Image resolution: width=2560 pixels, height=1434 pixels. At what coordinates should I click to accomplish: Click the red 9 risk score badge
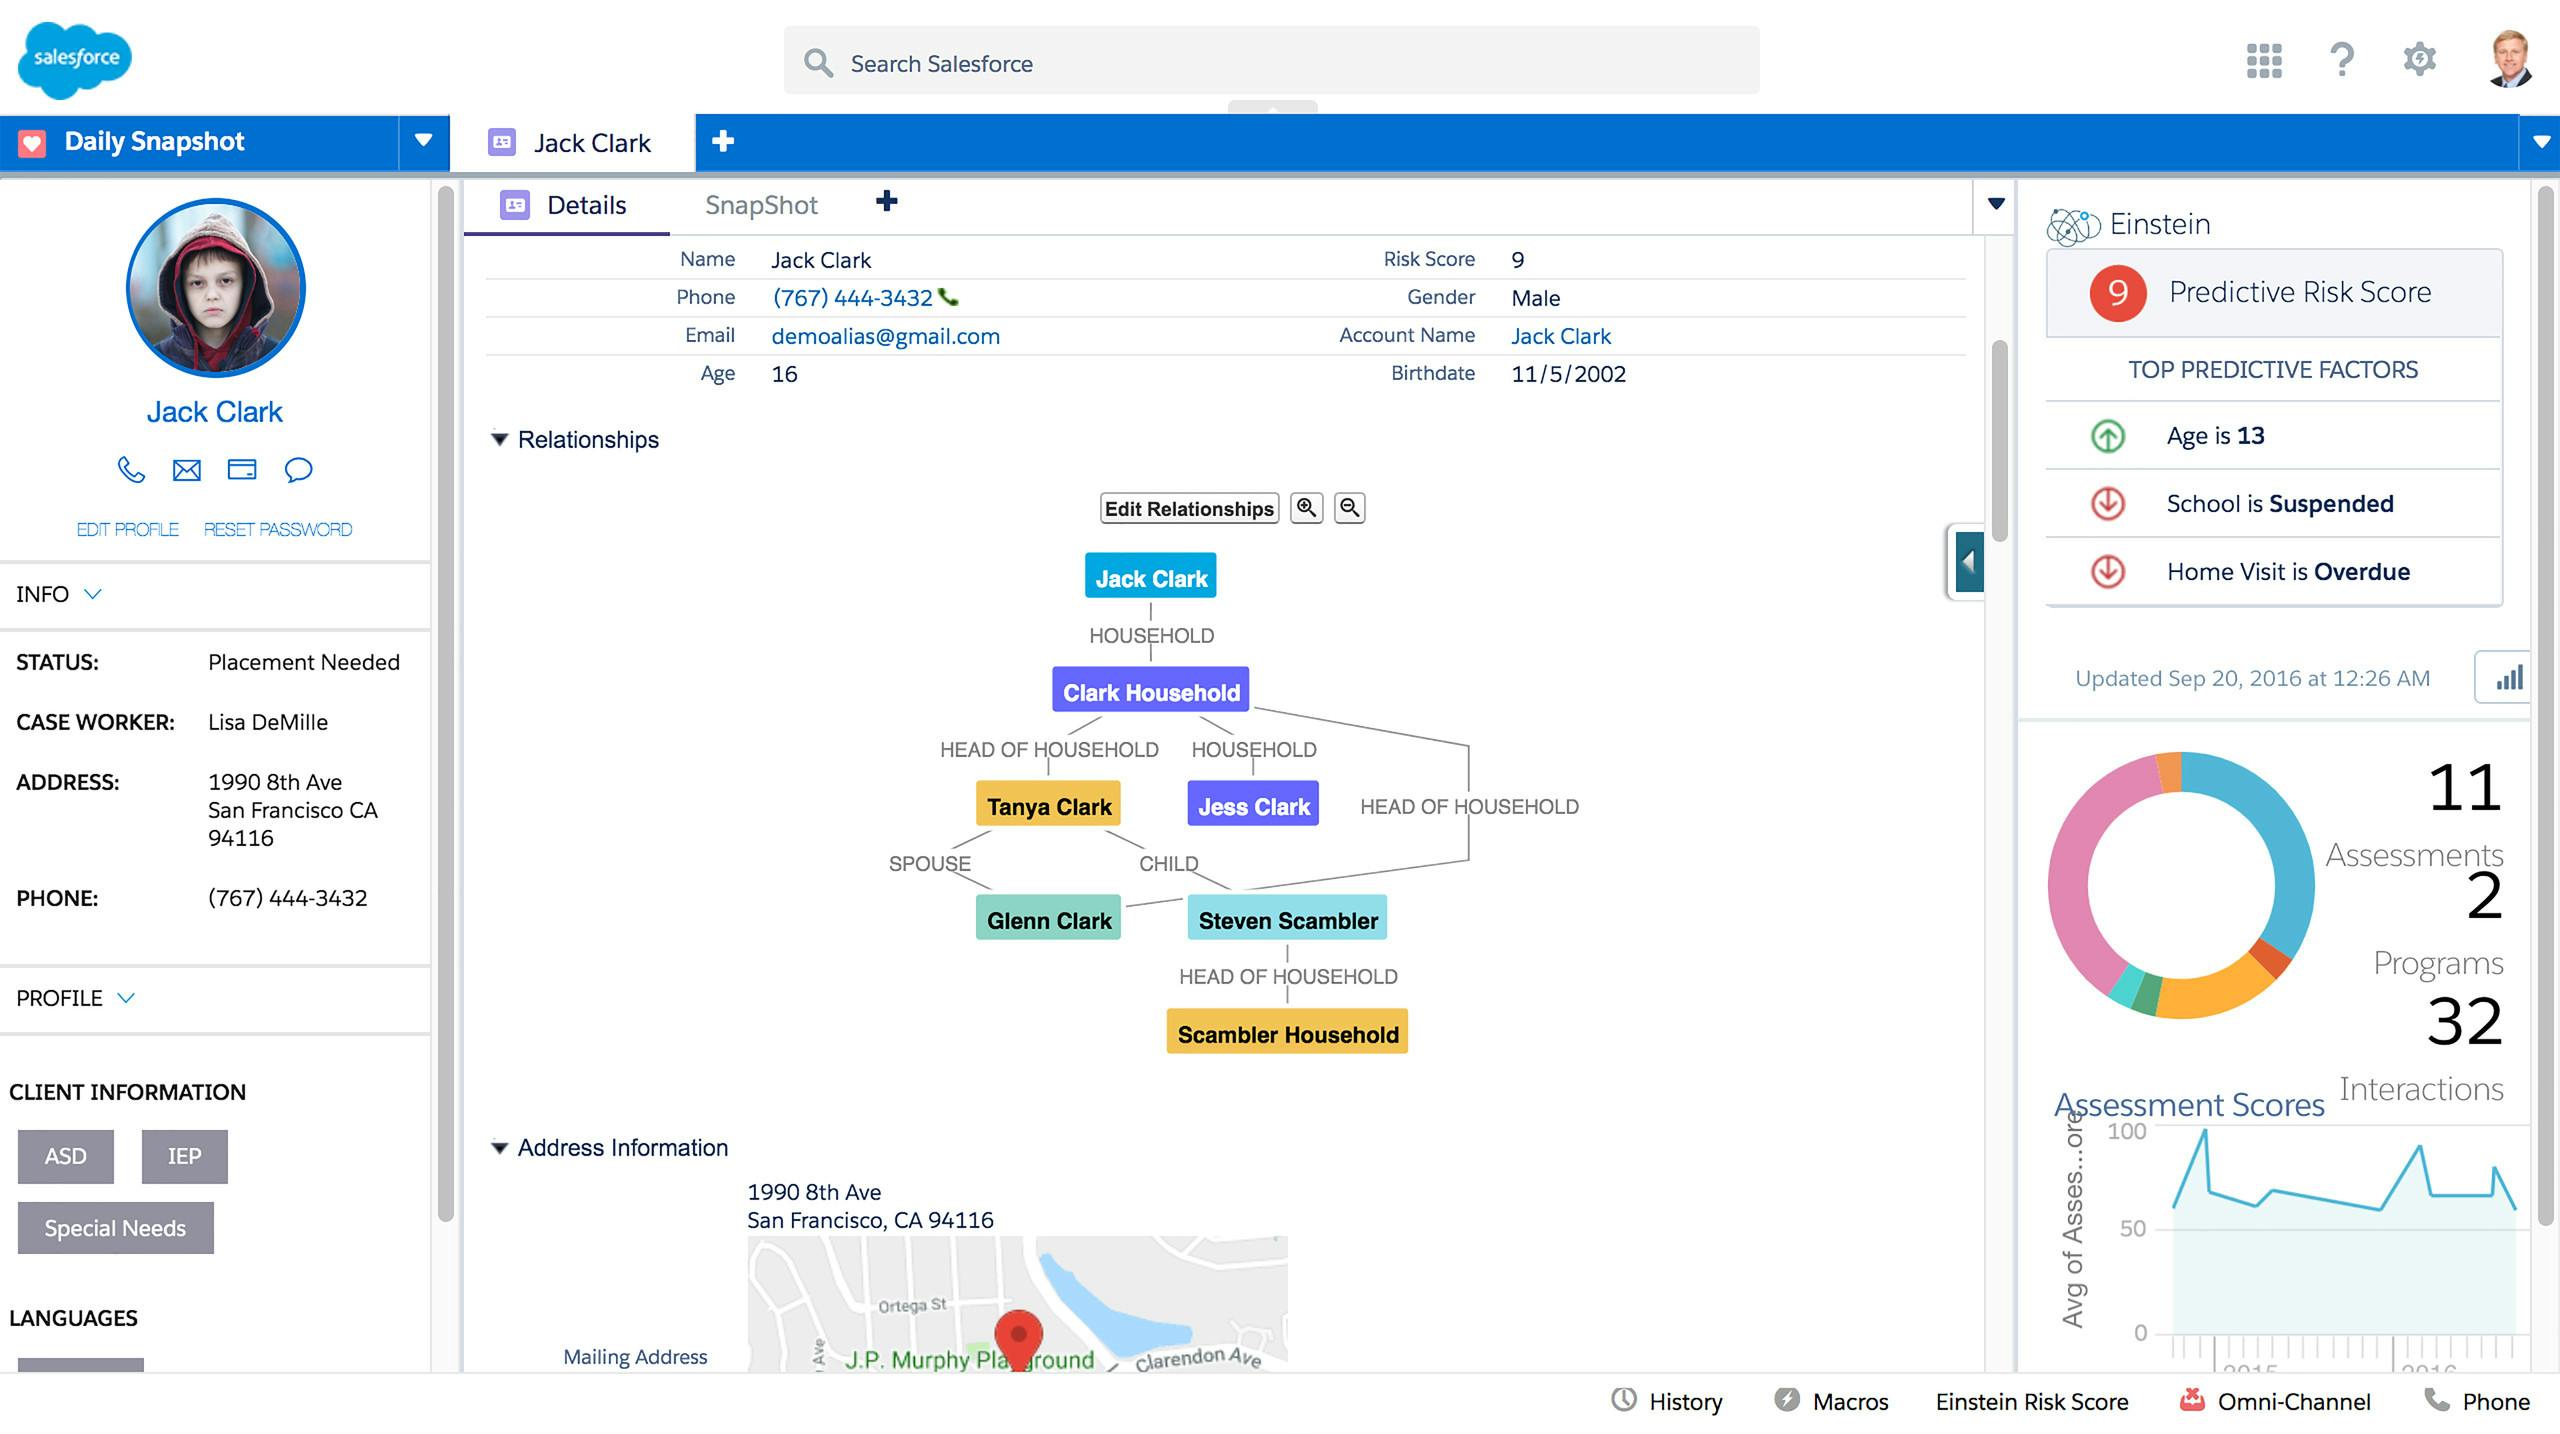2118,293
